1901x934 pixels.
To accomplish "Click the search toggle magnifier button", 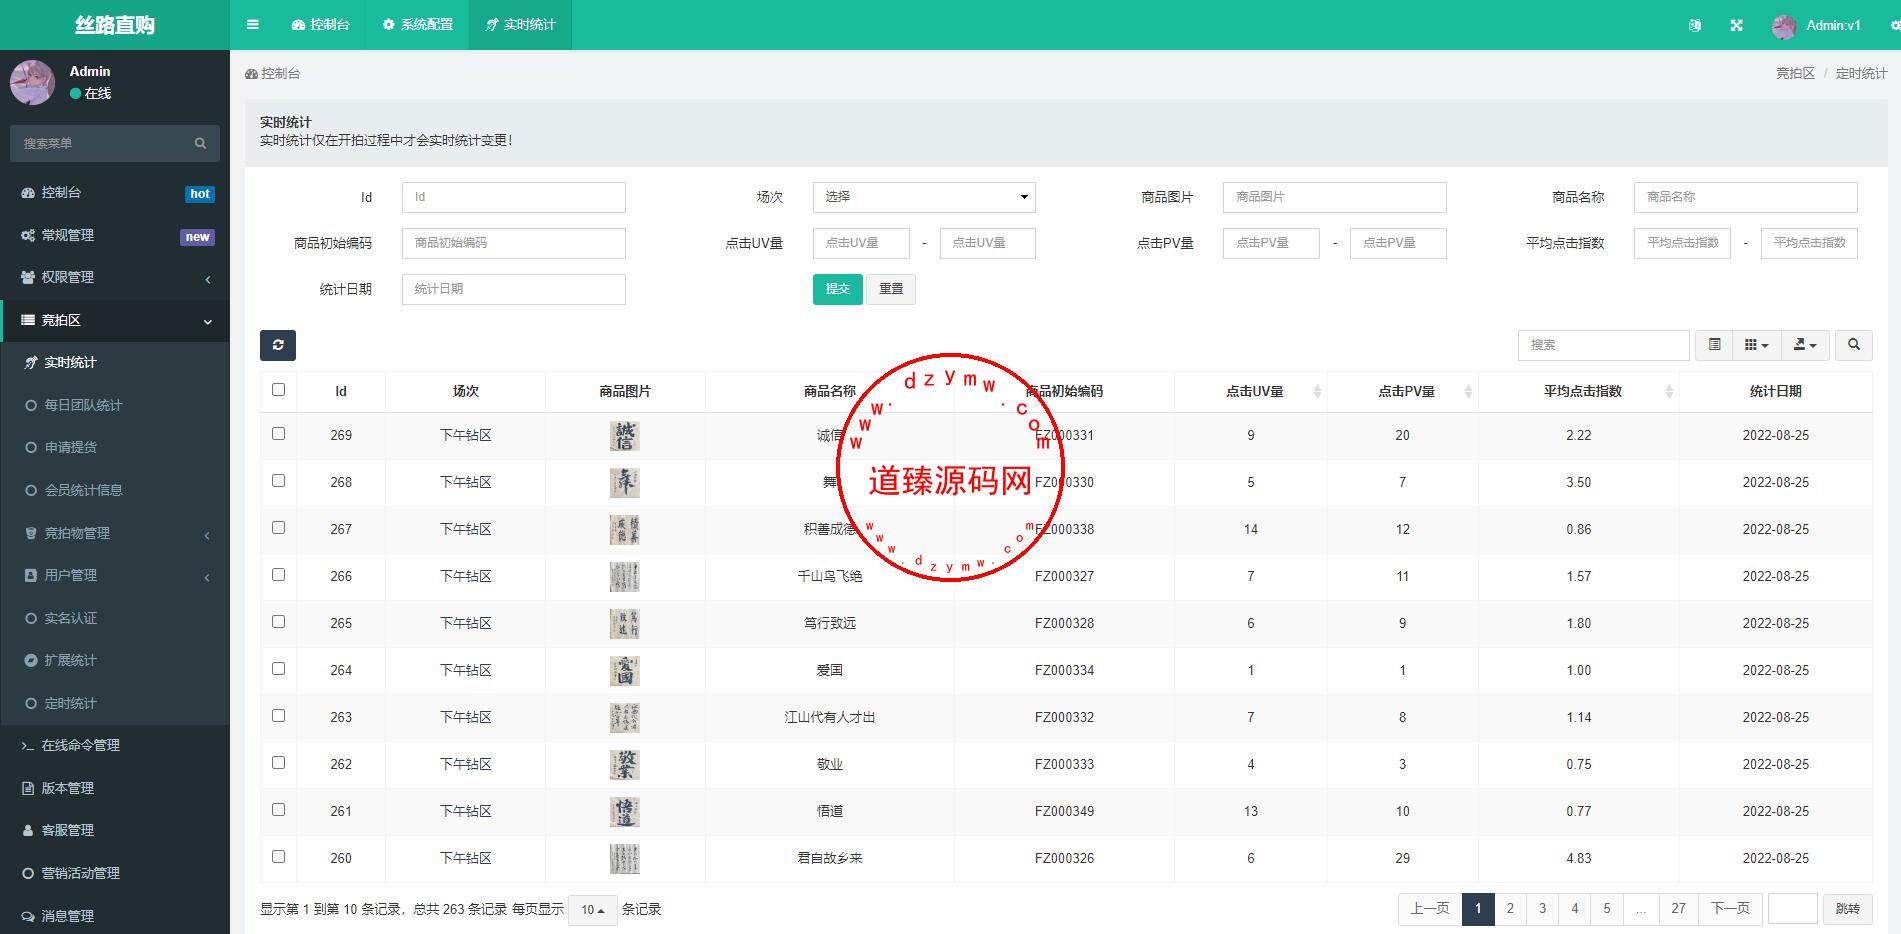I will point(1854,345).
